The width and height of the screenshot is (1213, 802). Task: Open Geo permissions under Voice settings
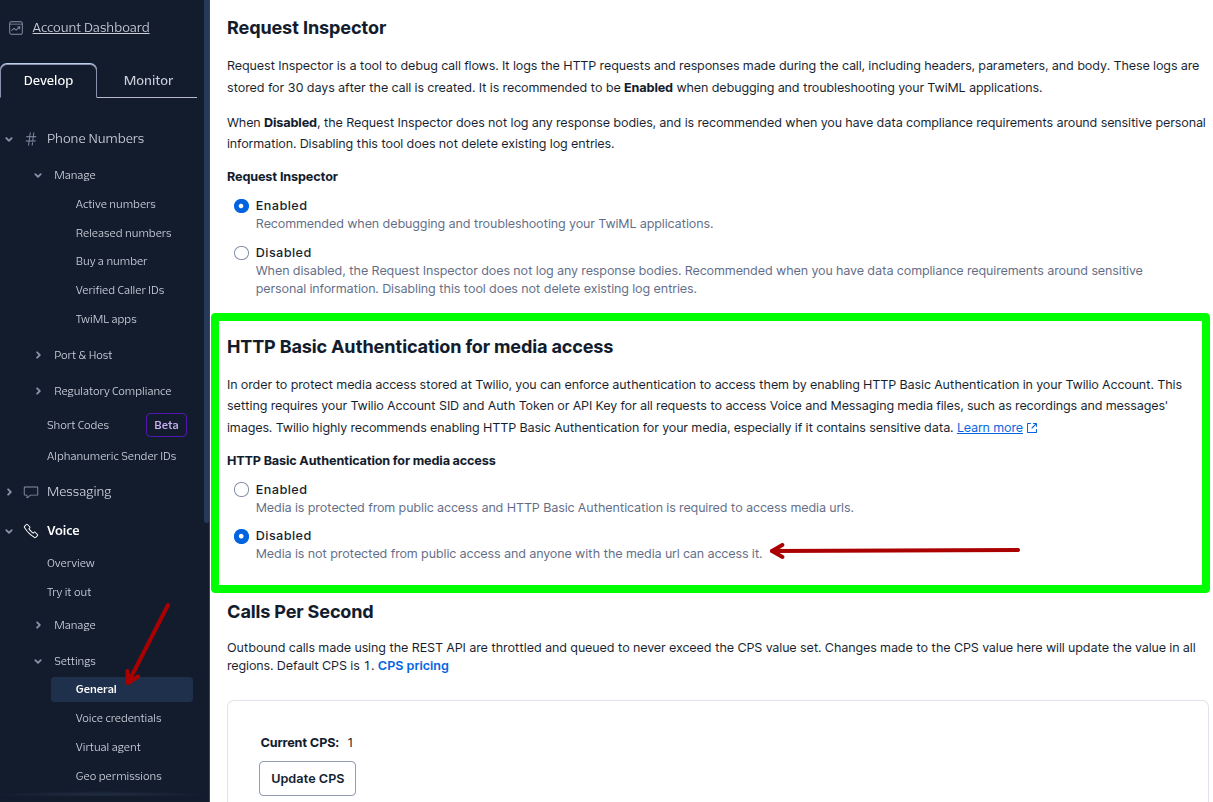coord(118,776)
